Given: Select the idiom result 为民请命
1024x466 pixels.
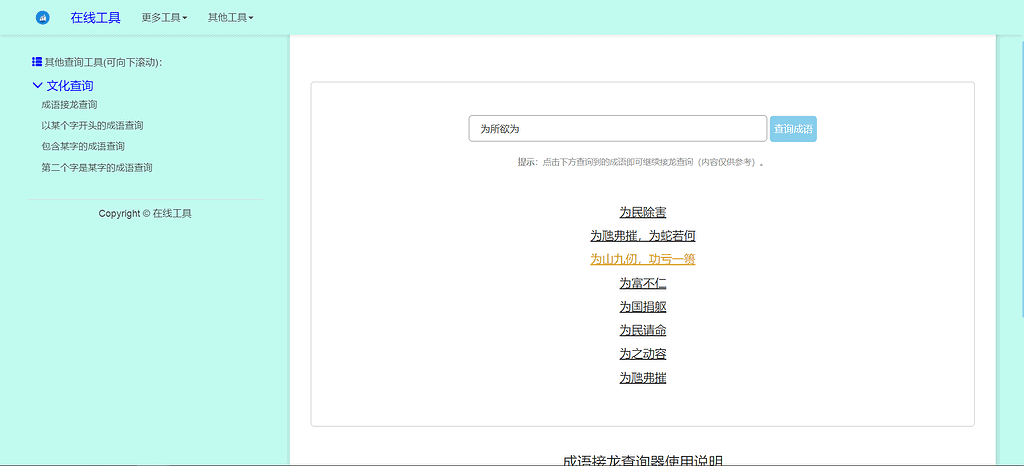Looking at the screenshot, I should [x=643, y=330].
